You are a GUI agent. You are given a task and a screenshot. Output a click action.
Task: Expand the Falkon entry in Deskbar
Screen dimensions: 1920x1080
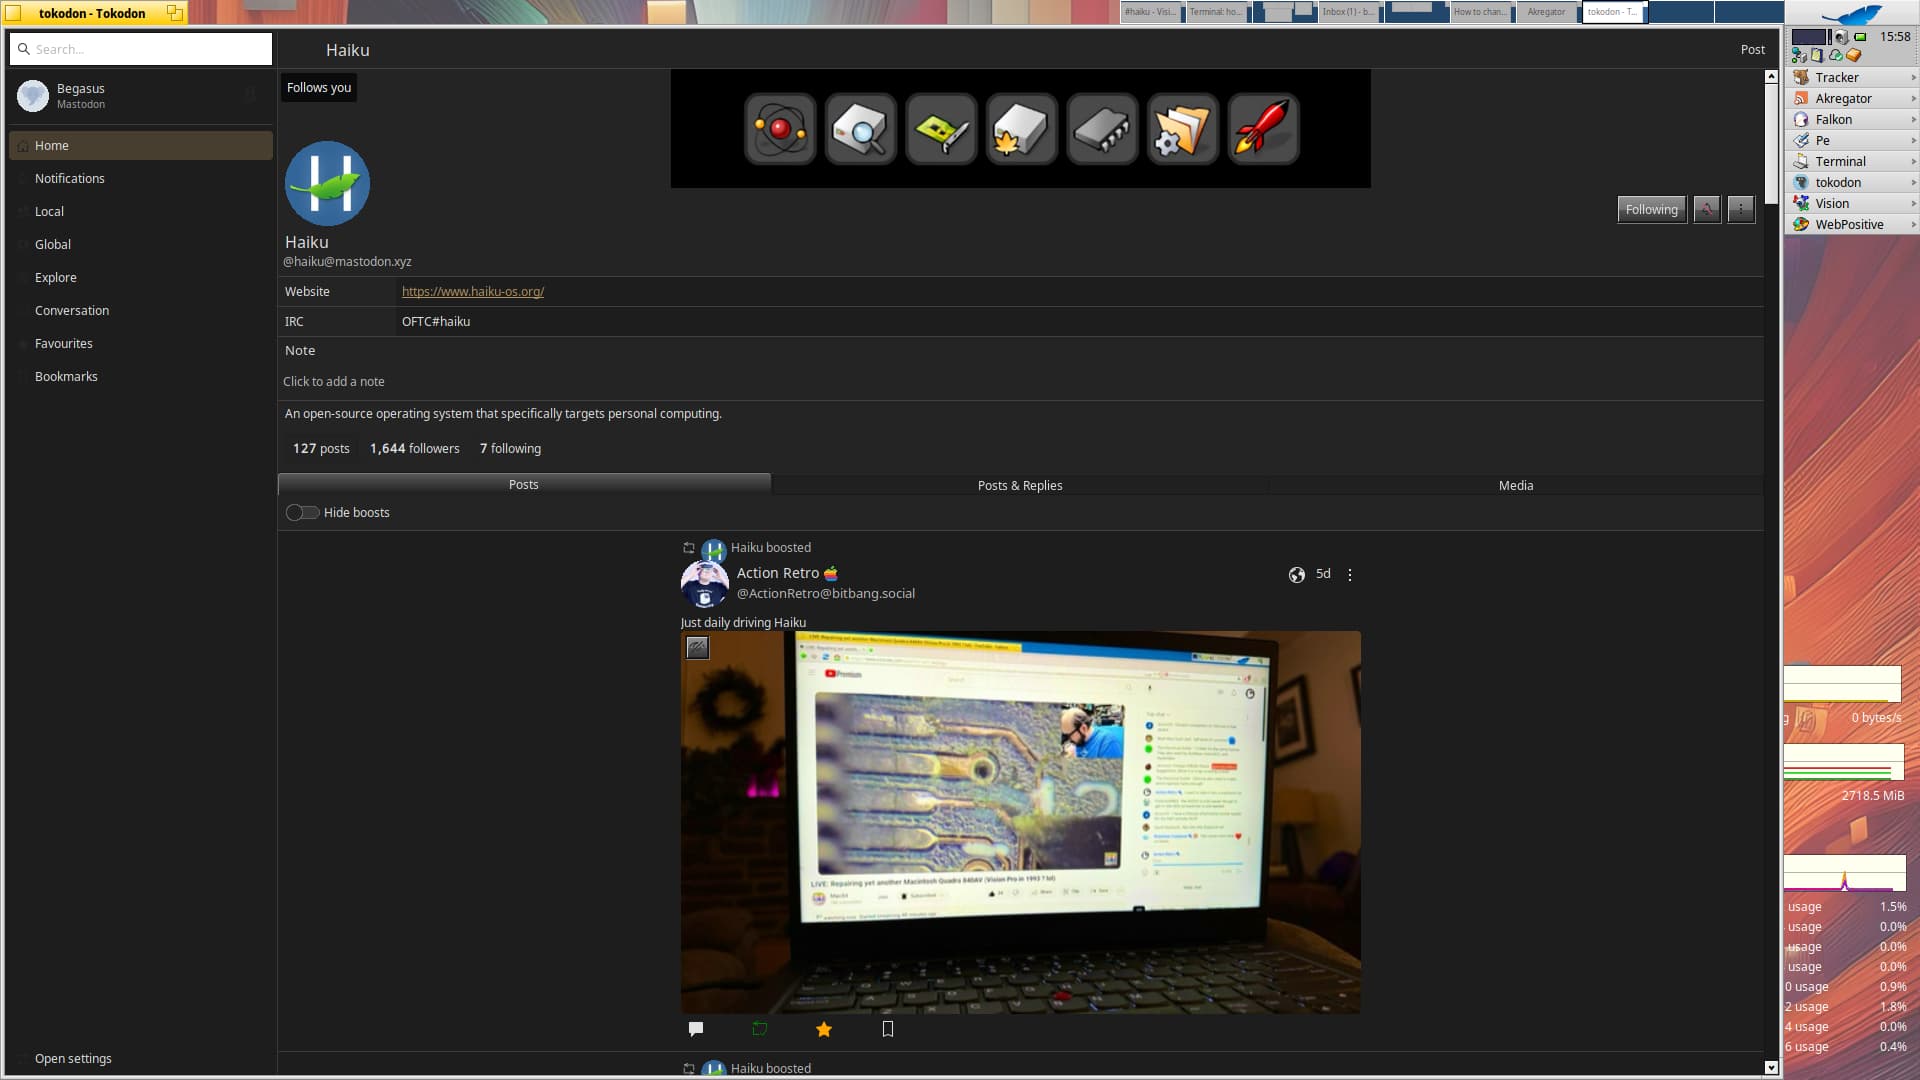click(1913, 119)
